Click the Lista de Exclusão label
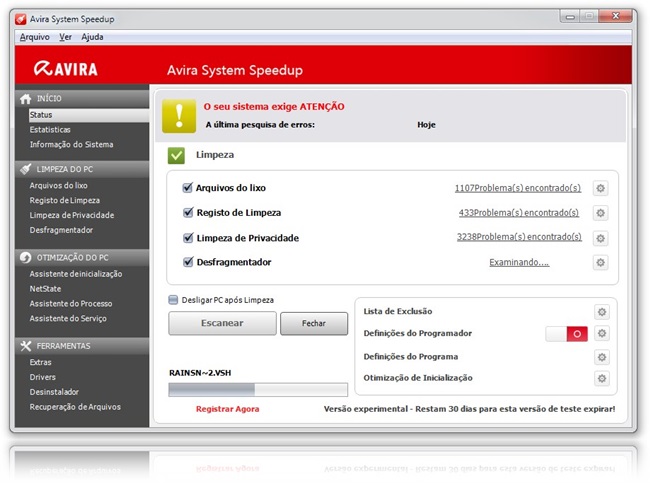 point(398,311)
